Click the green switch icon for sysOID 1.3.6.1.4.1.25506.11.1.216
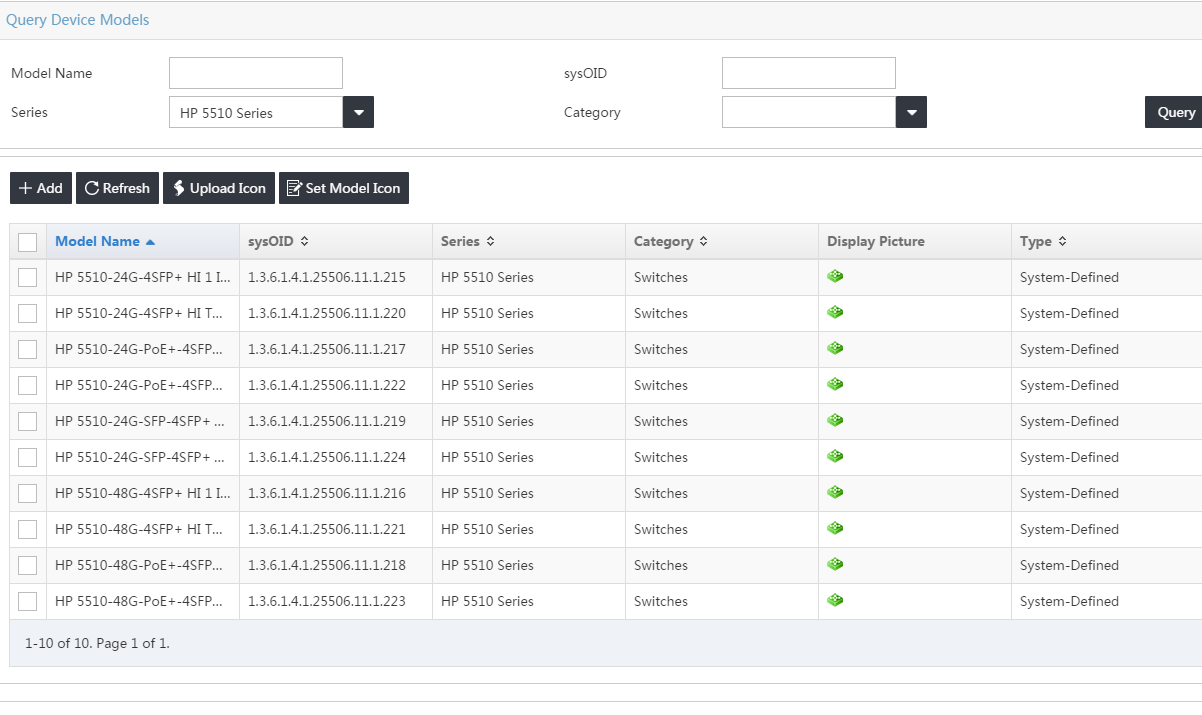The width and height of the screenshot is (1202, 715). [x=835, y=493]
